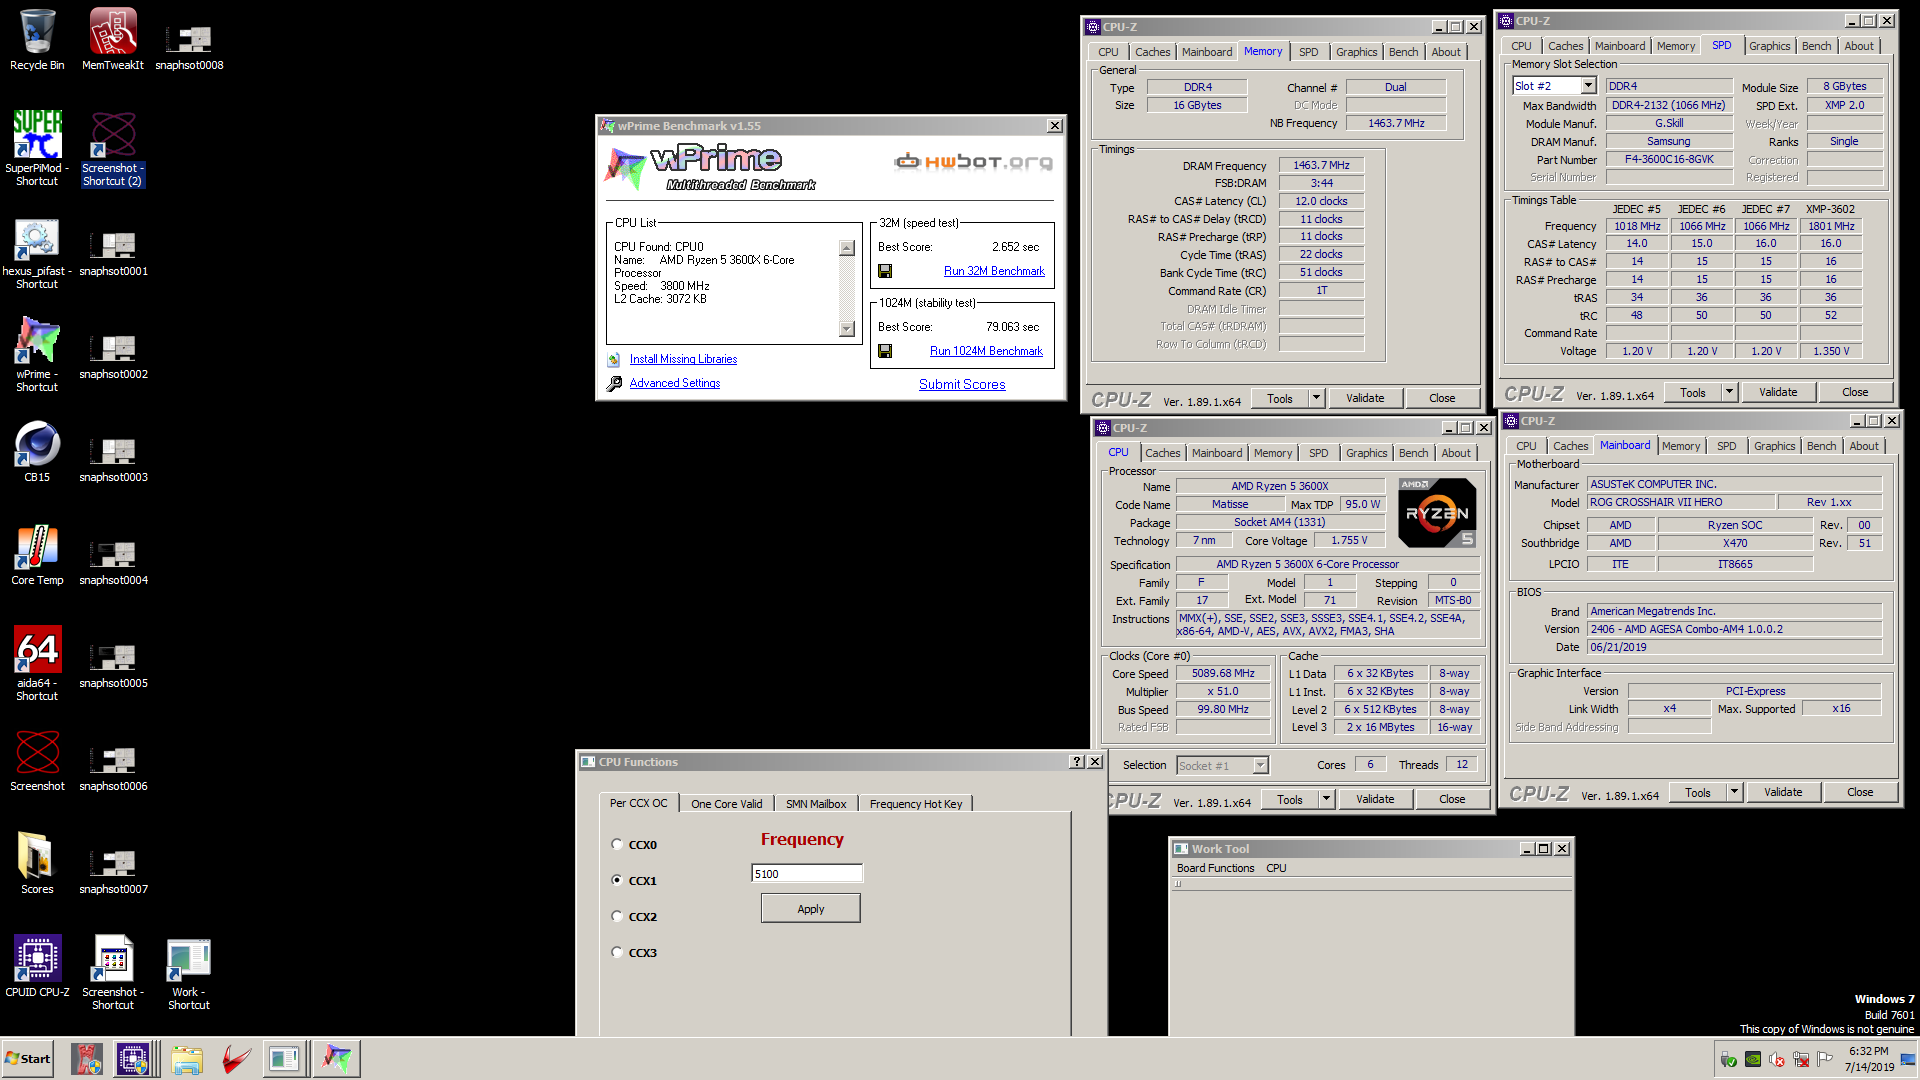The height and width of the screenshot is (1080, 1920).
Task: Open the Windows Explorer taskbar icon
Action: pos(187,1058)
